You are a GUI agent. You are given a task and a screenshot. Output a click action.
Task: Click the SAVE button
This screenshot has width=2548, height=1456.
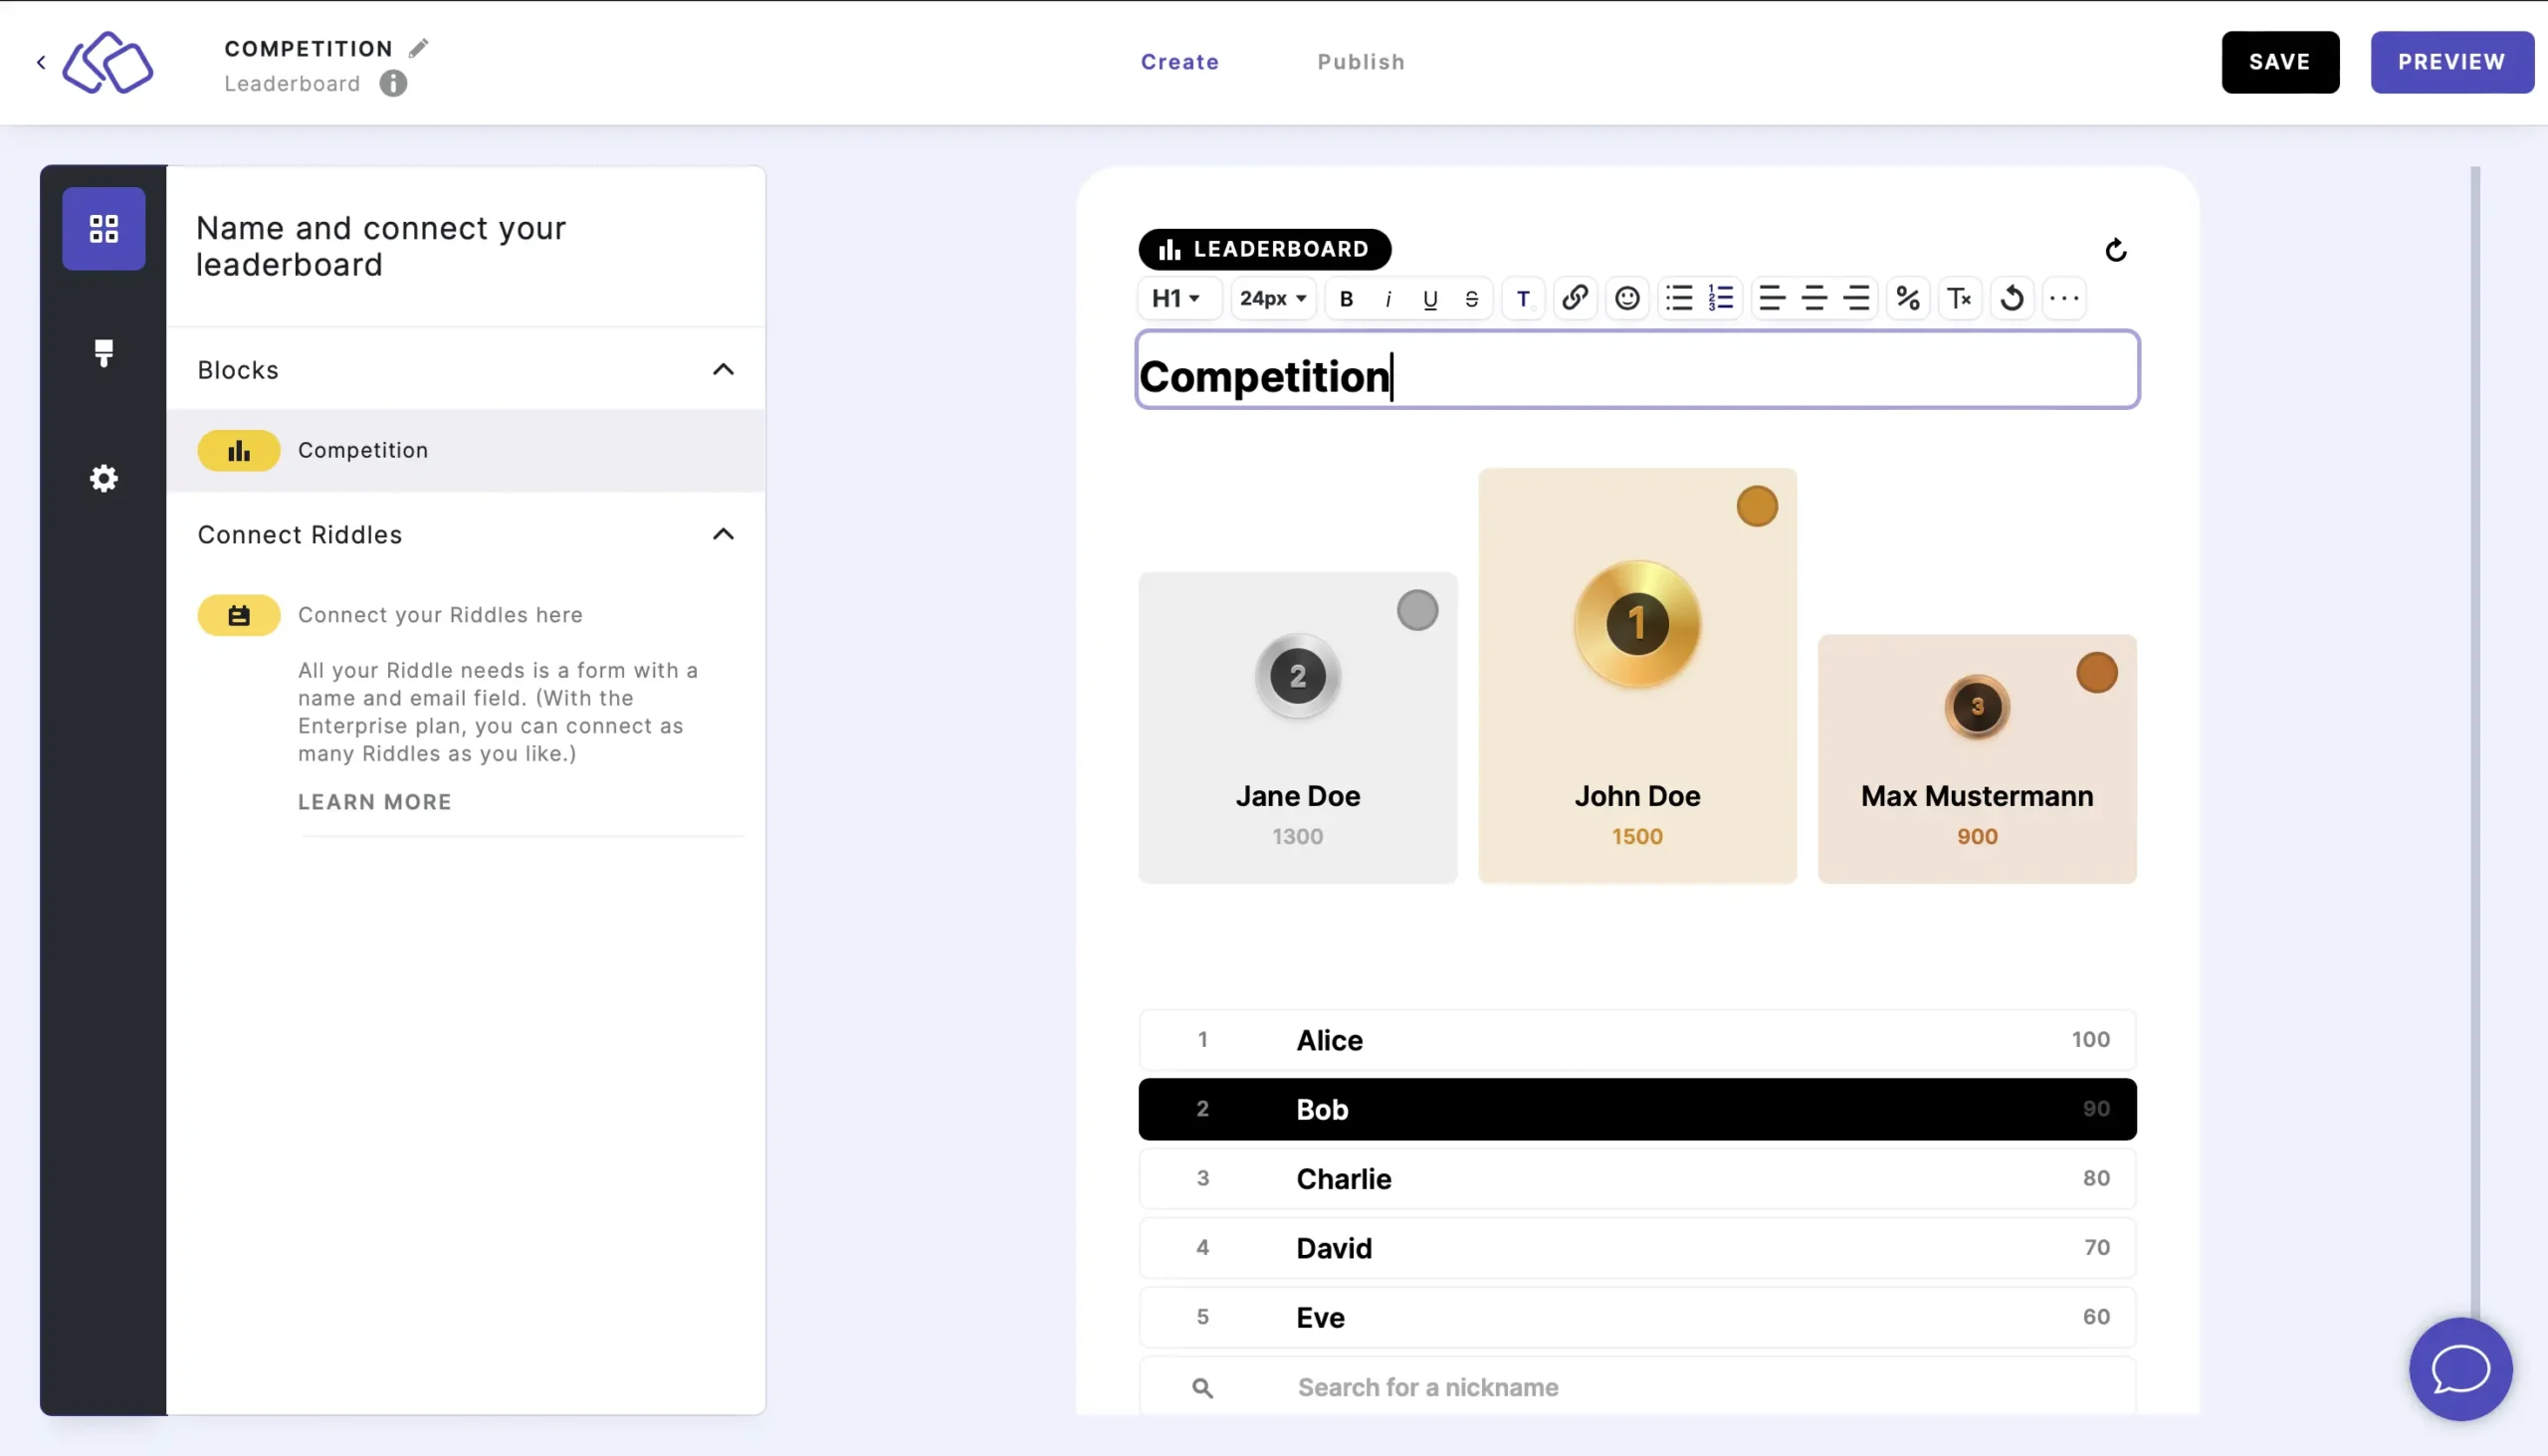tap(2279, 62)
